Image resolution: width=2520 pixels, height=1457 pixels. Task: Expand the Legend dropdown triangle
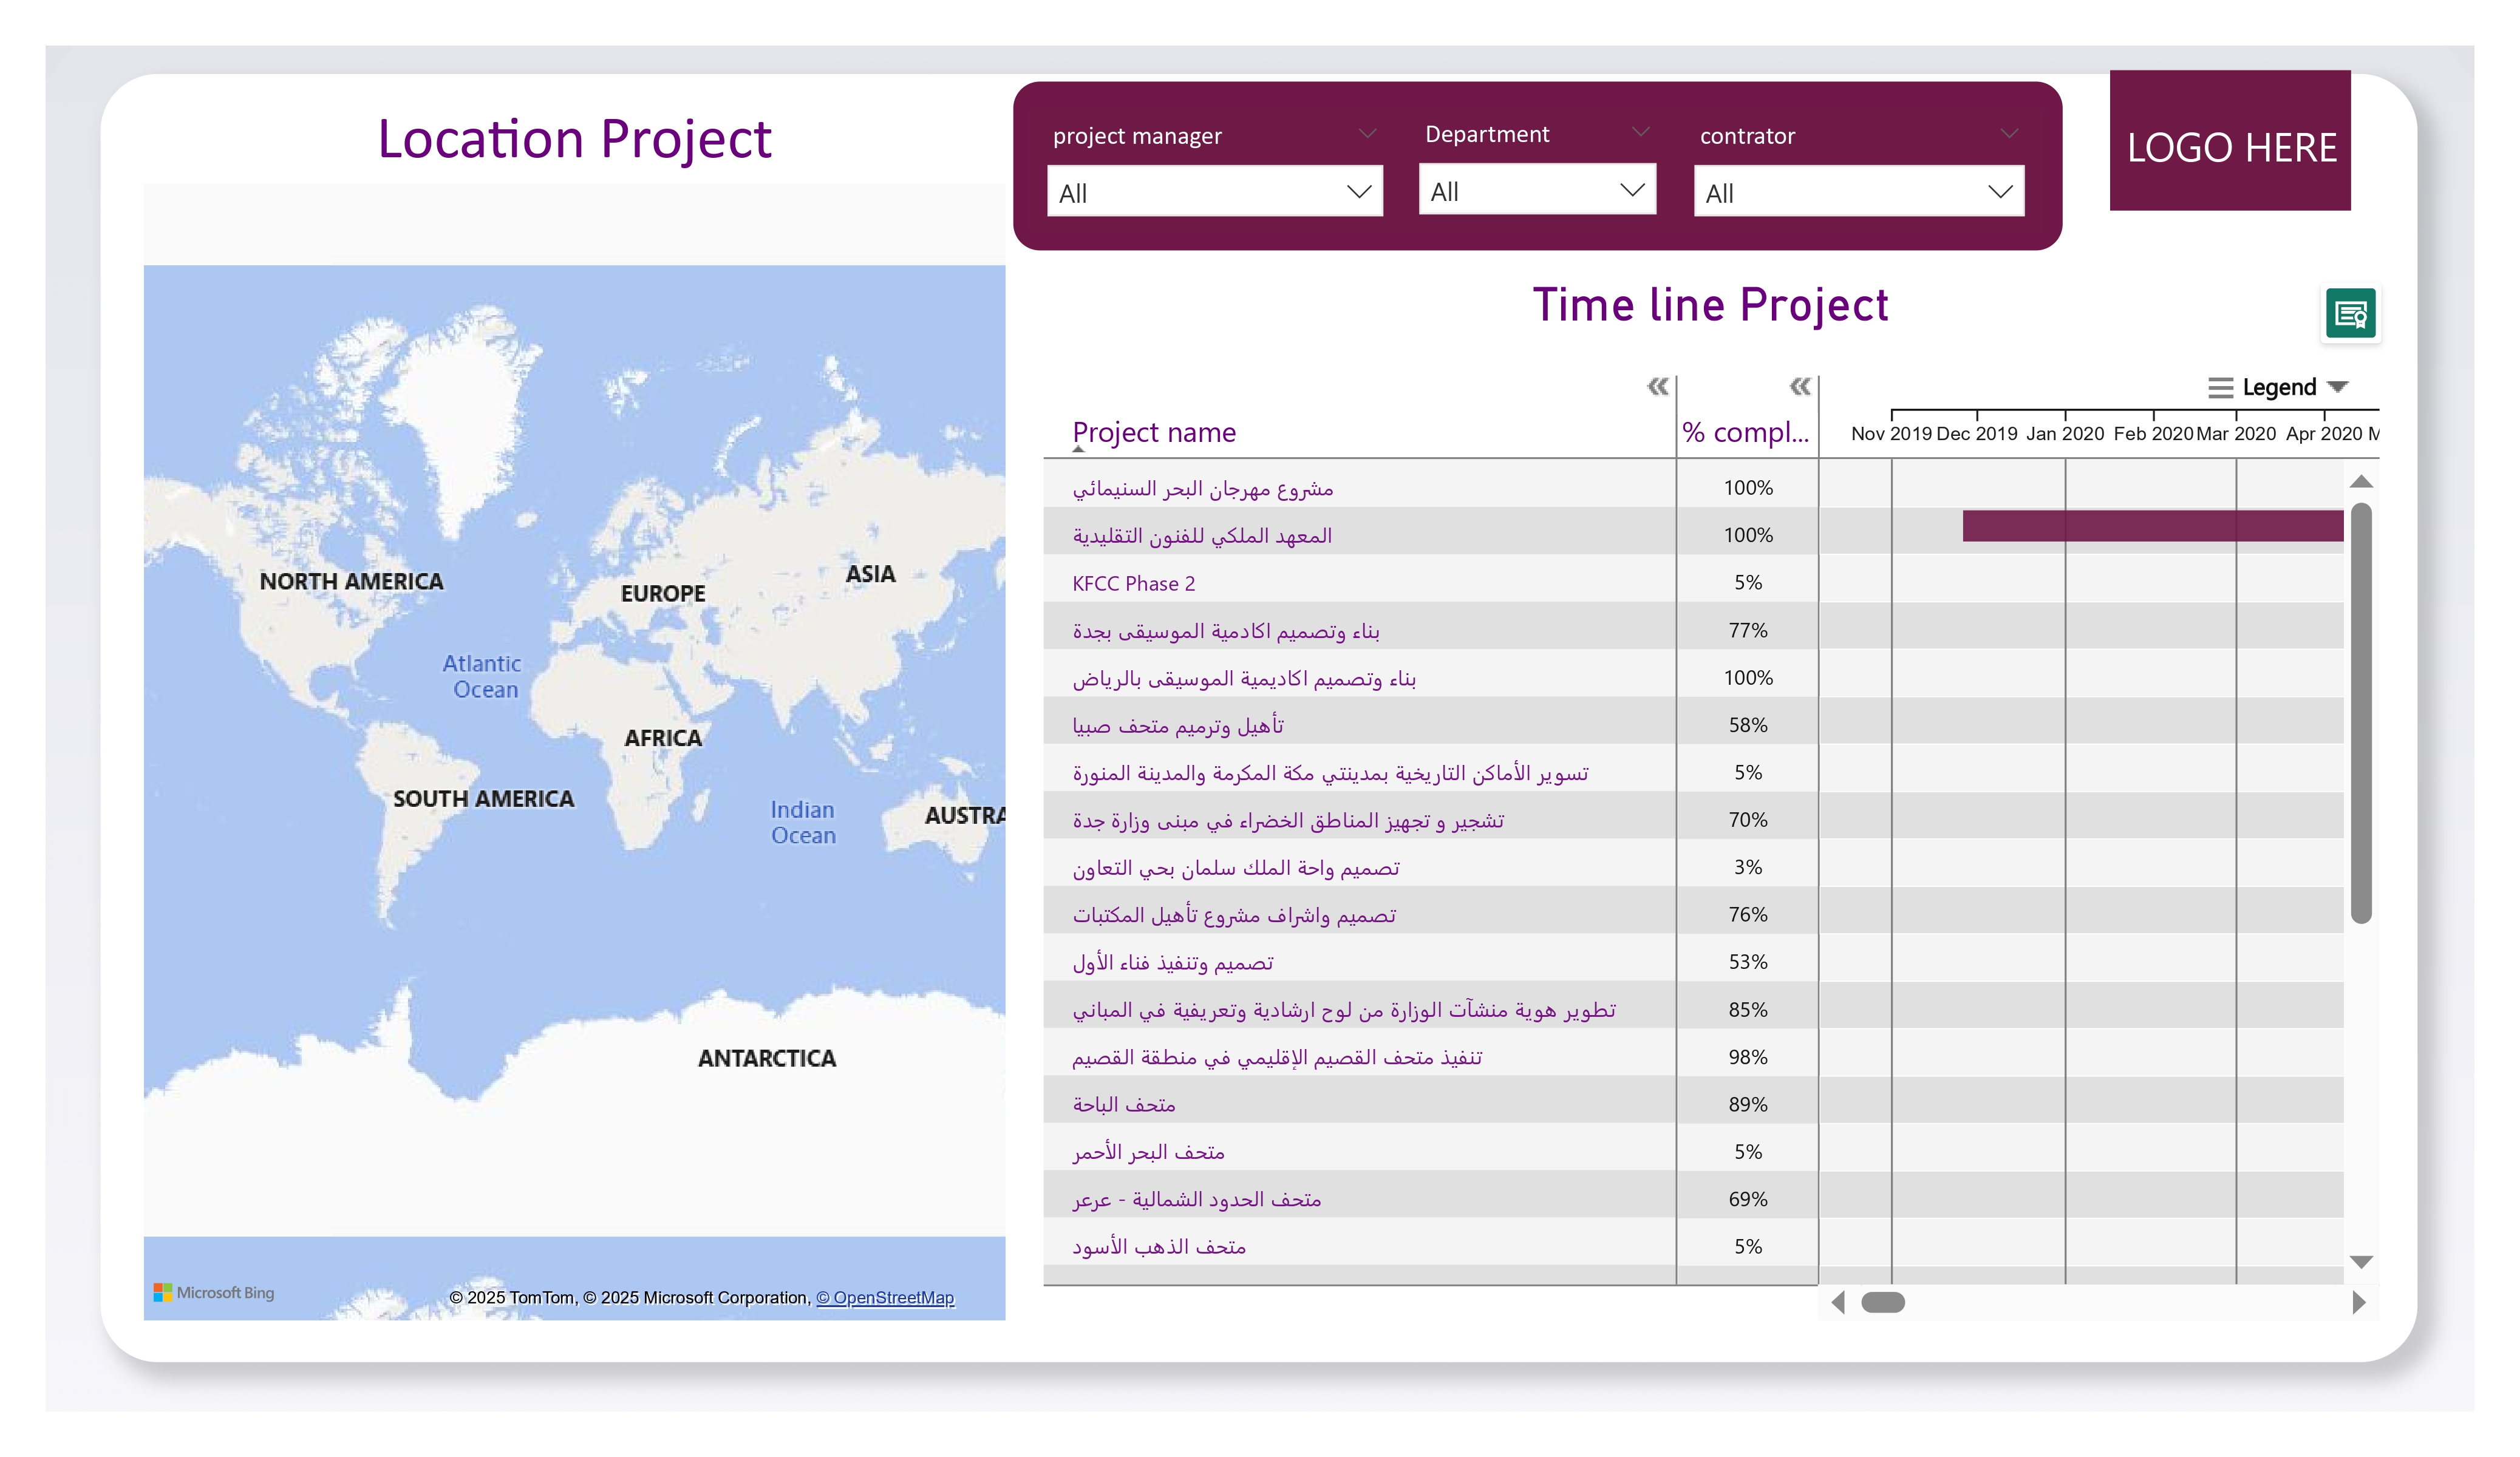coord(2337,387)
